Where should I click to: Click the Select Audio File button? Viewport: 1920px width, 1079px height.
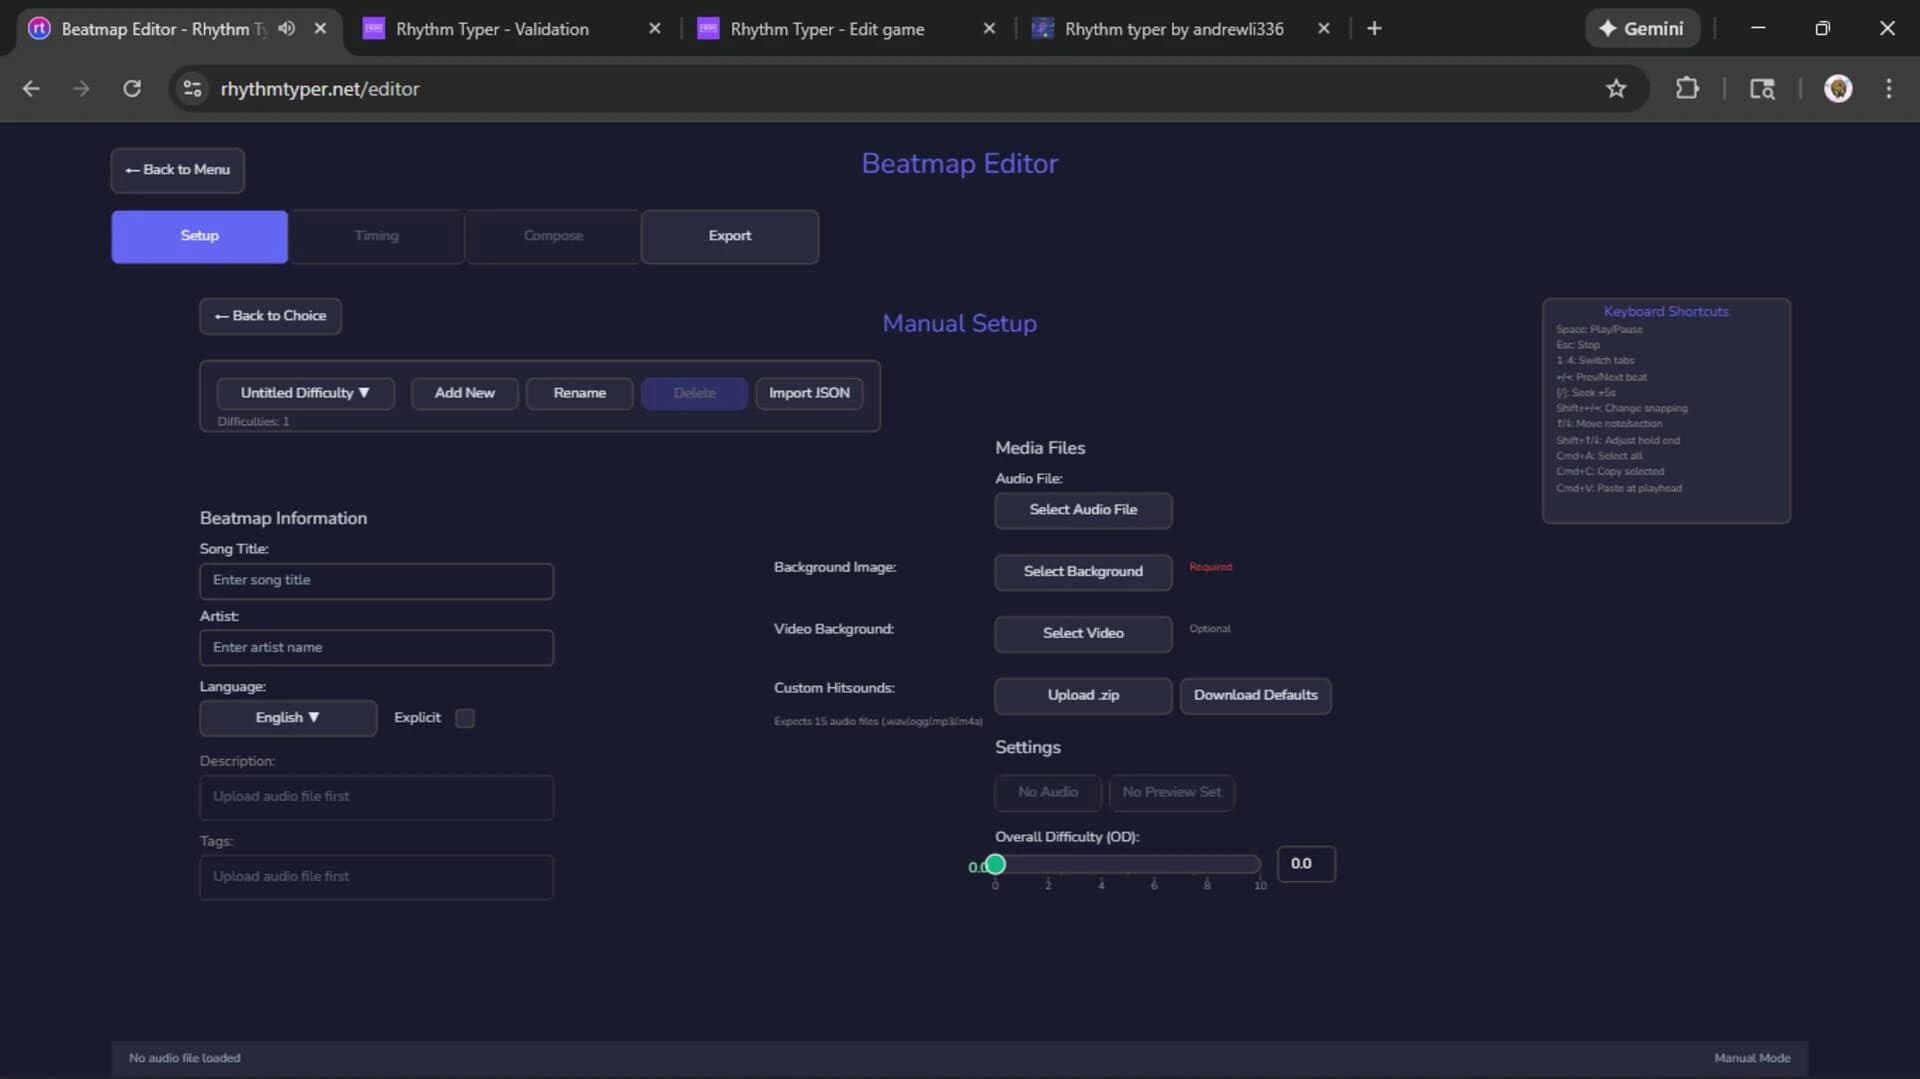pyautogui.click(x=1083, y=510)
